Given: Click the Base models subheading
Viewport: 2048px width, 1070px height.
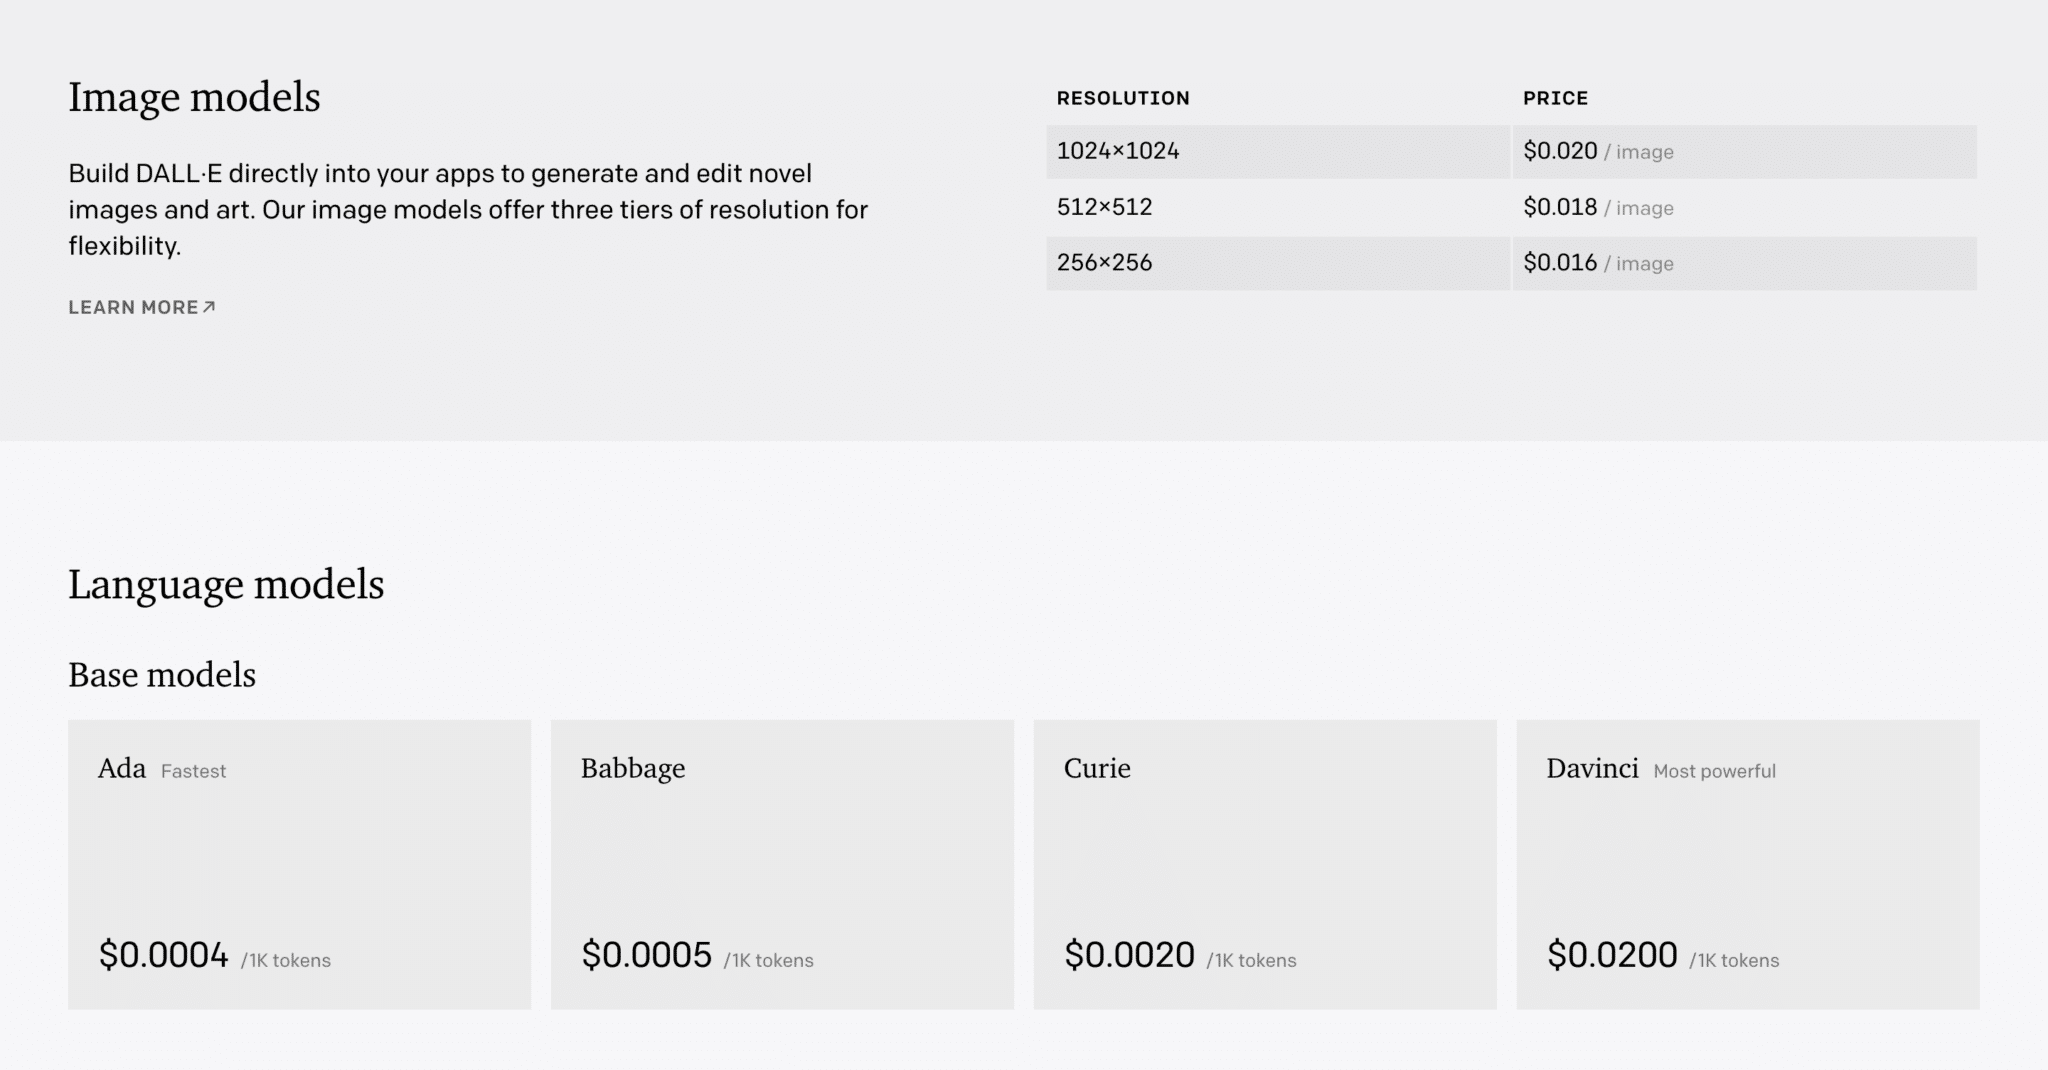Looking at the screenshot, I should click(x=162, y=675).
